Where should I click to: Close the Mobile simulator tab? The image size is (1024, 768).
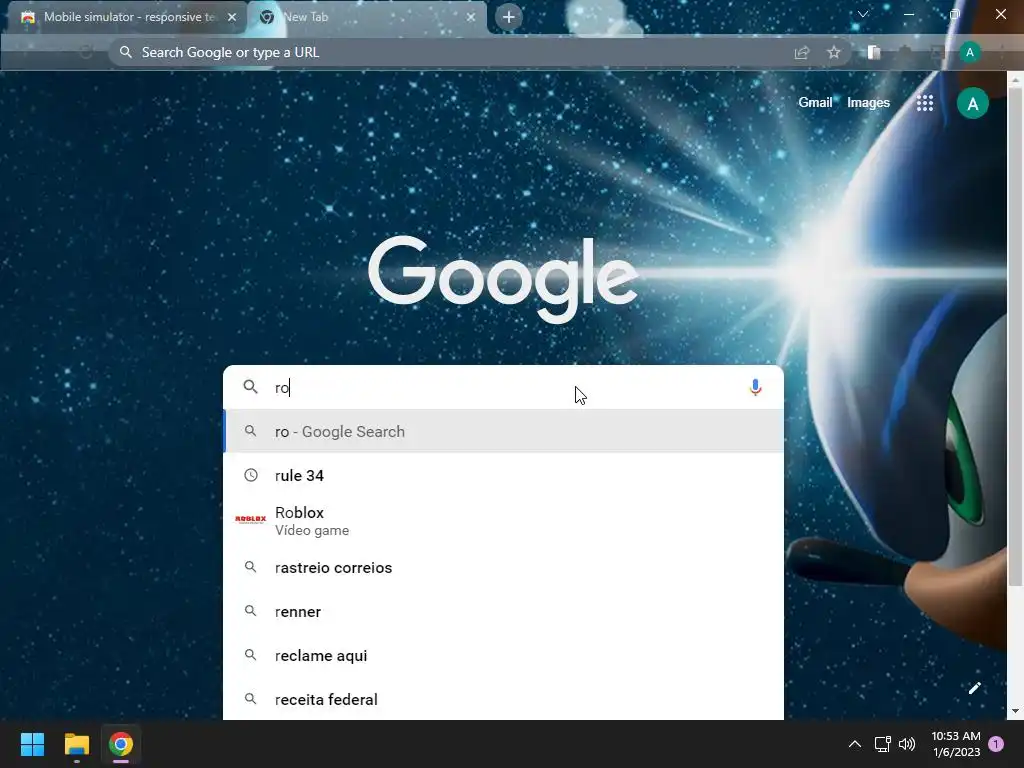point(232,17)
